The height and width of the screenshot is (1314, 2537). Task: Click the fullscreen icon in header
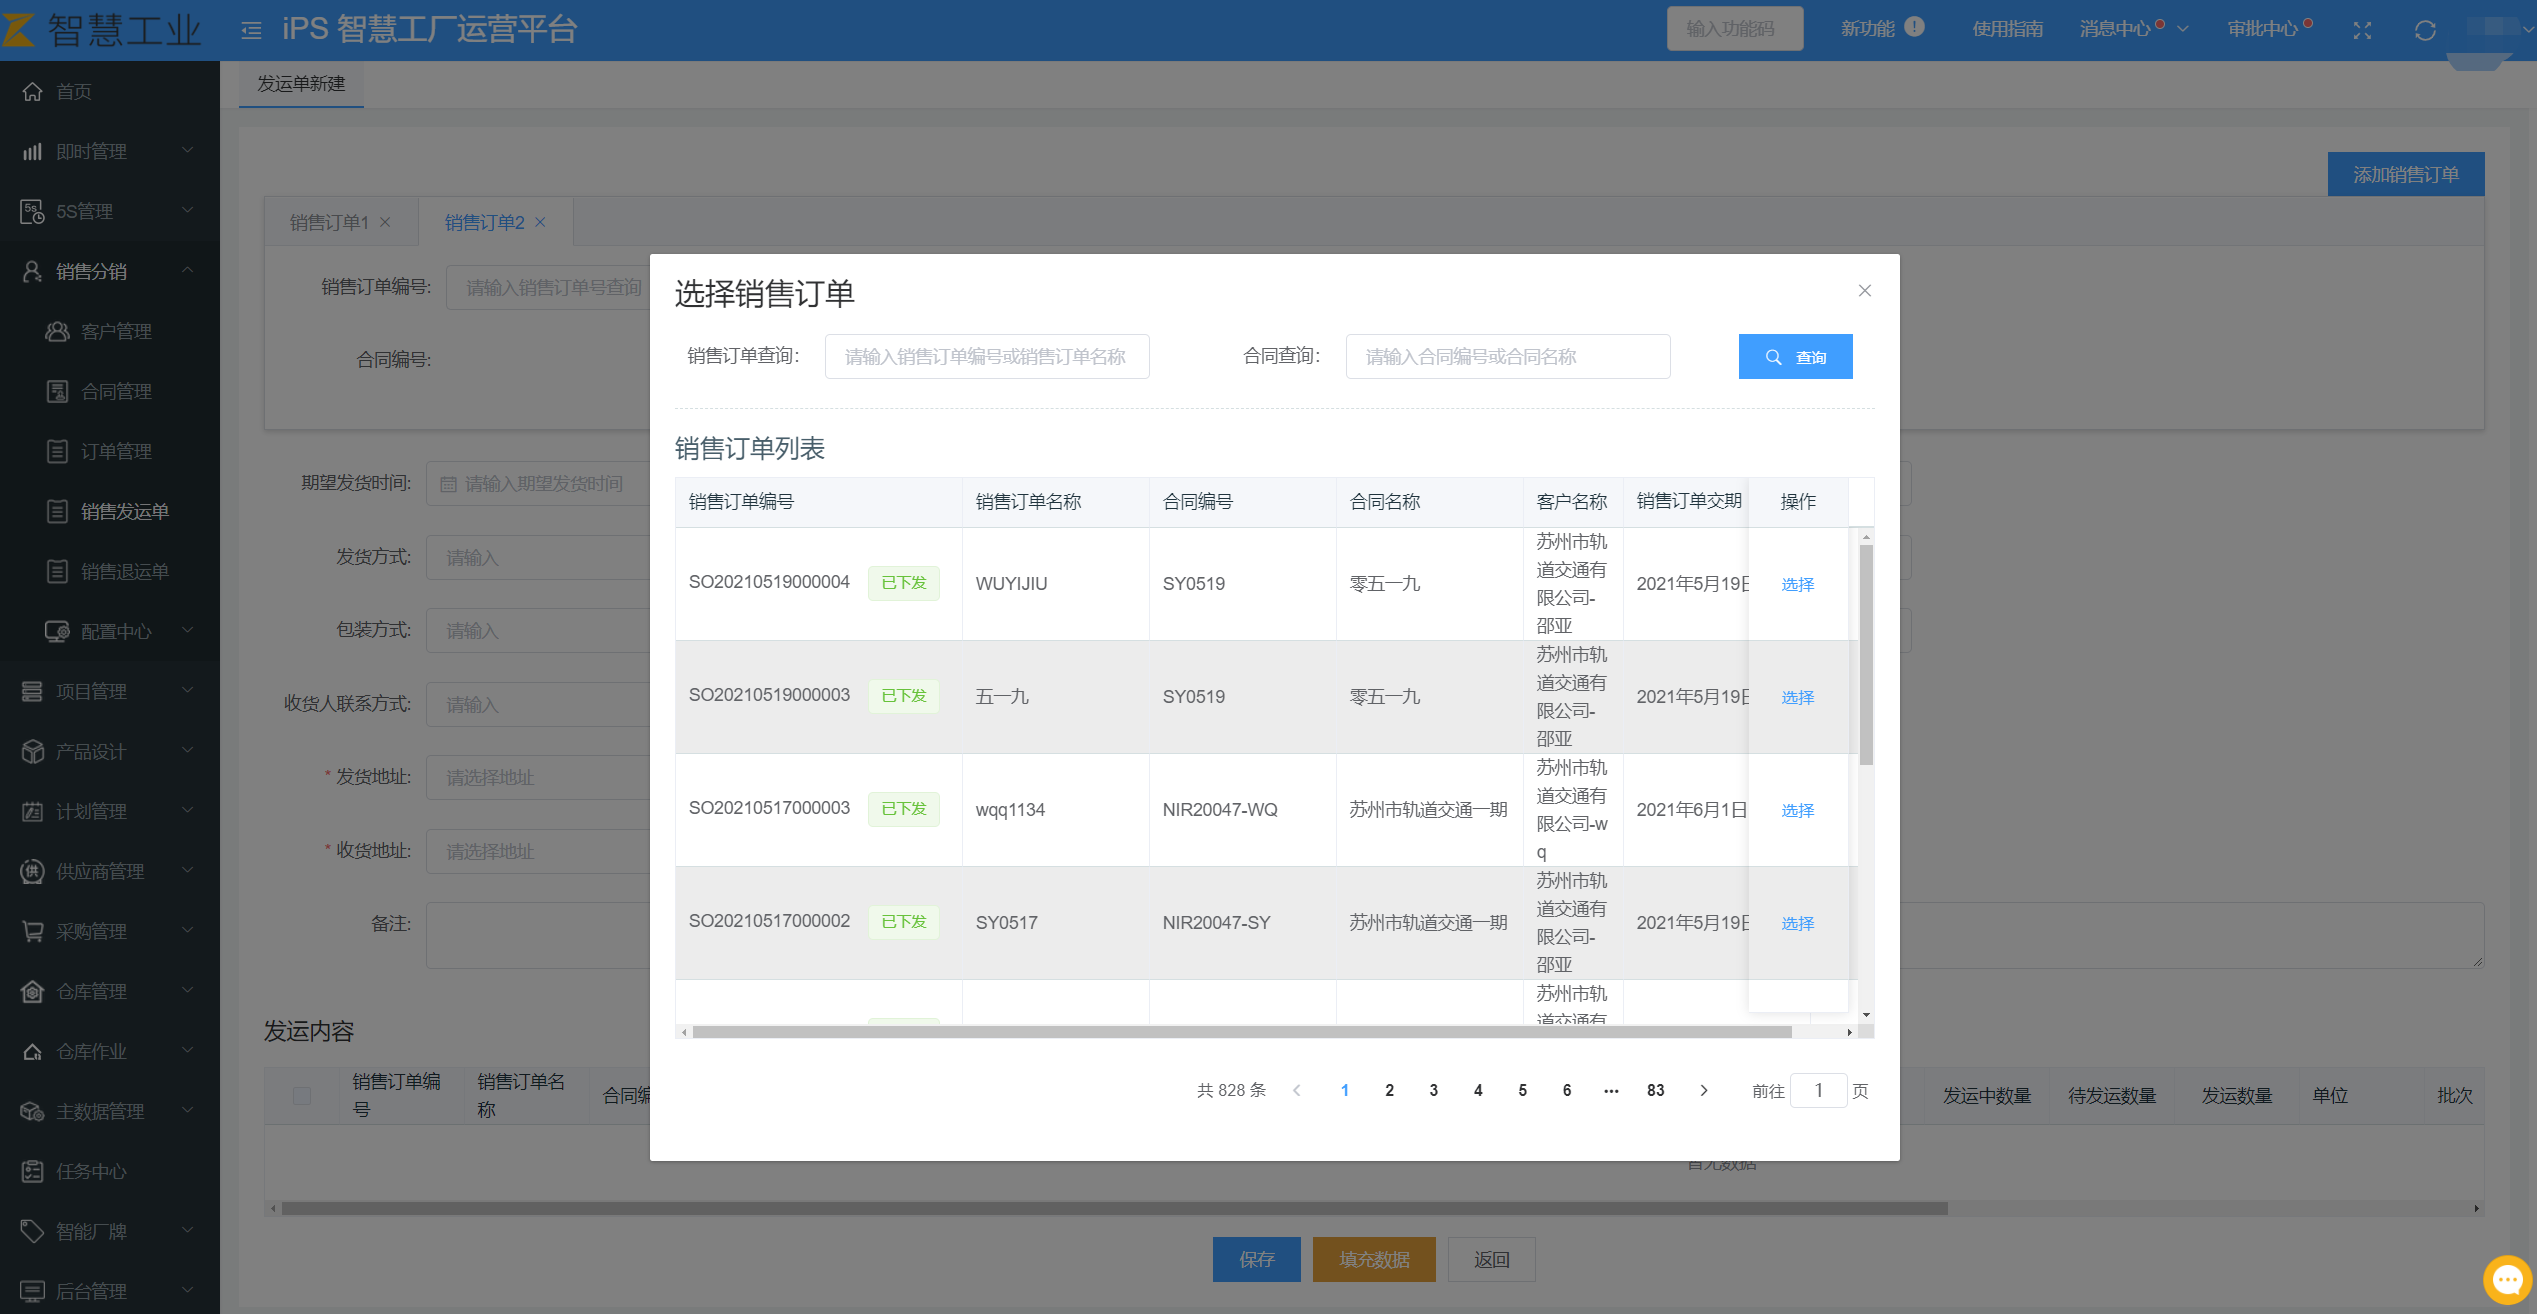pyautogui.click(x=2362, y=31)
